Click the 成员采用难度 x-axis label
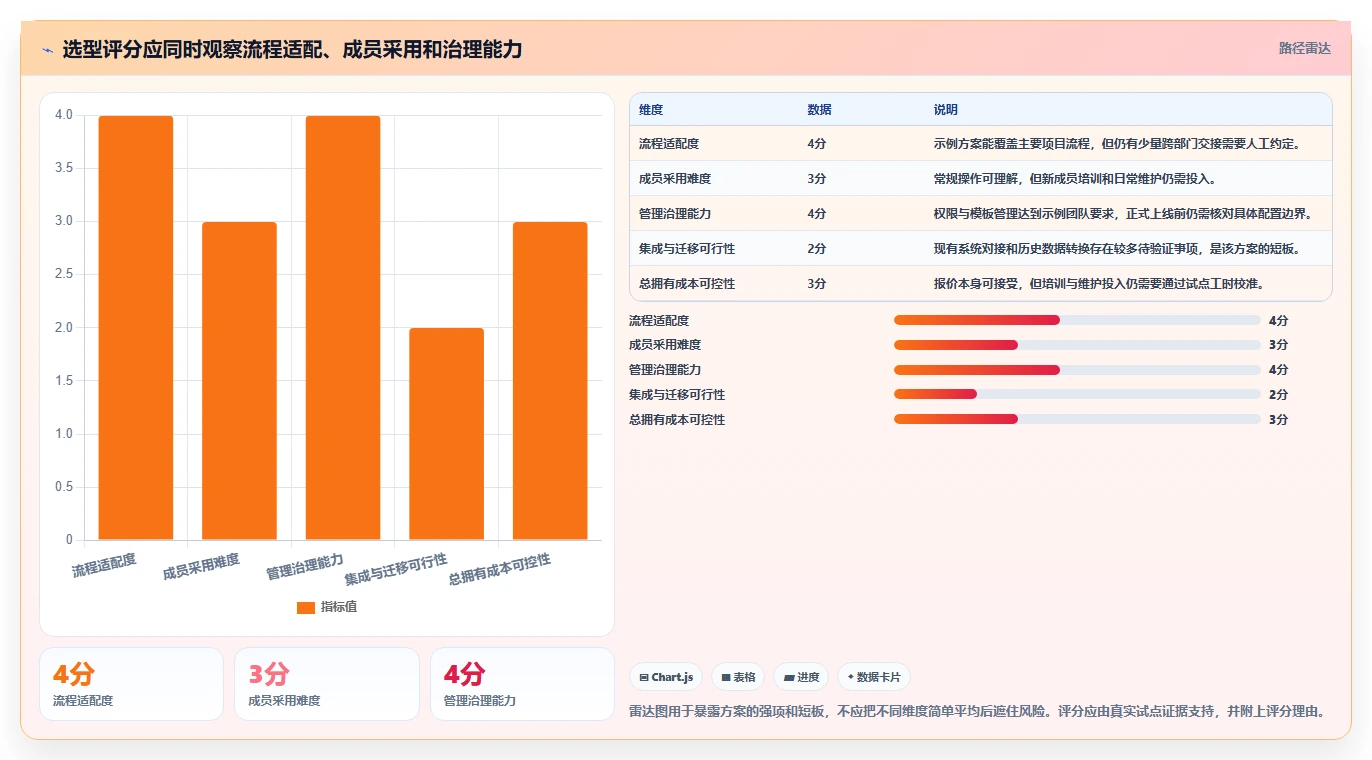The image size is (1372, 760). point(201,567)
